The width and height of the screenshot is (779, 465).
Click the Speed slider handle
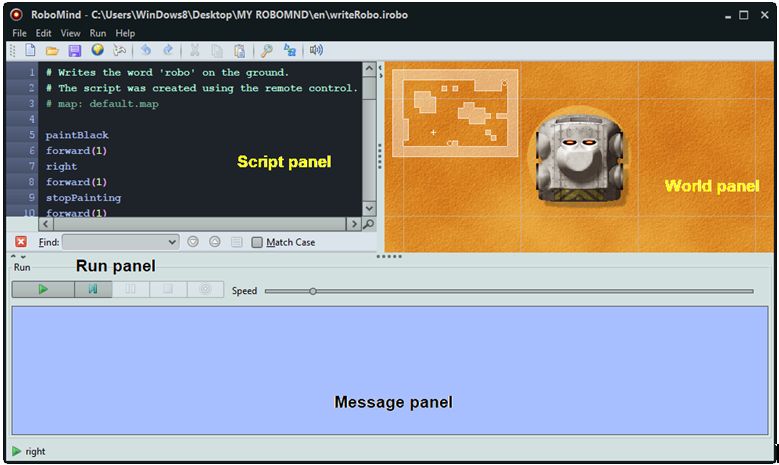click(312, 291)
